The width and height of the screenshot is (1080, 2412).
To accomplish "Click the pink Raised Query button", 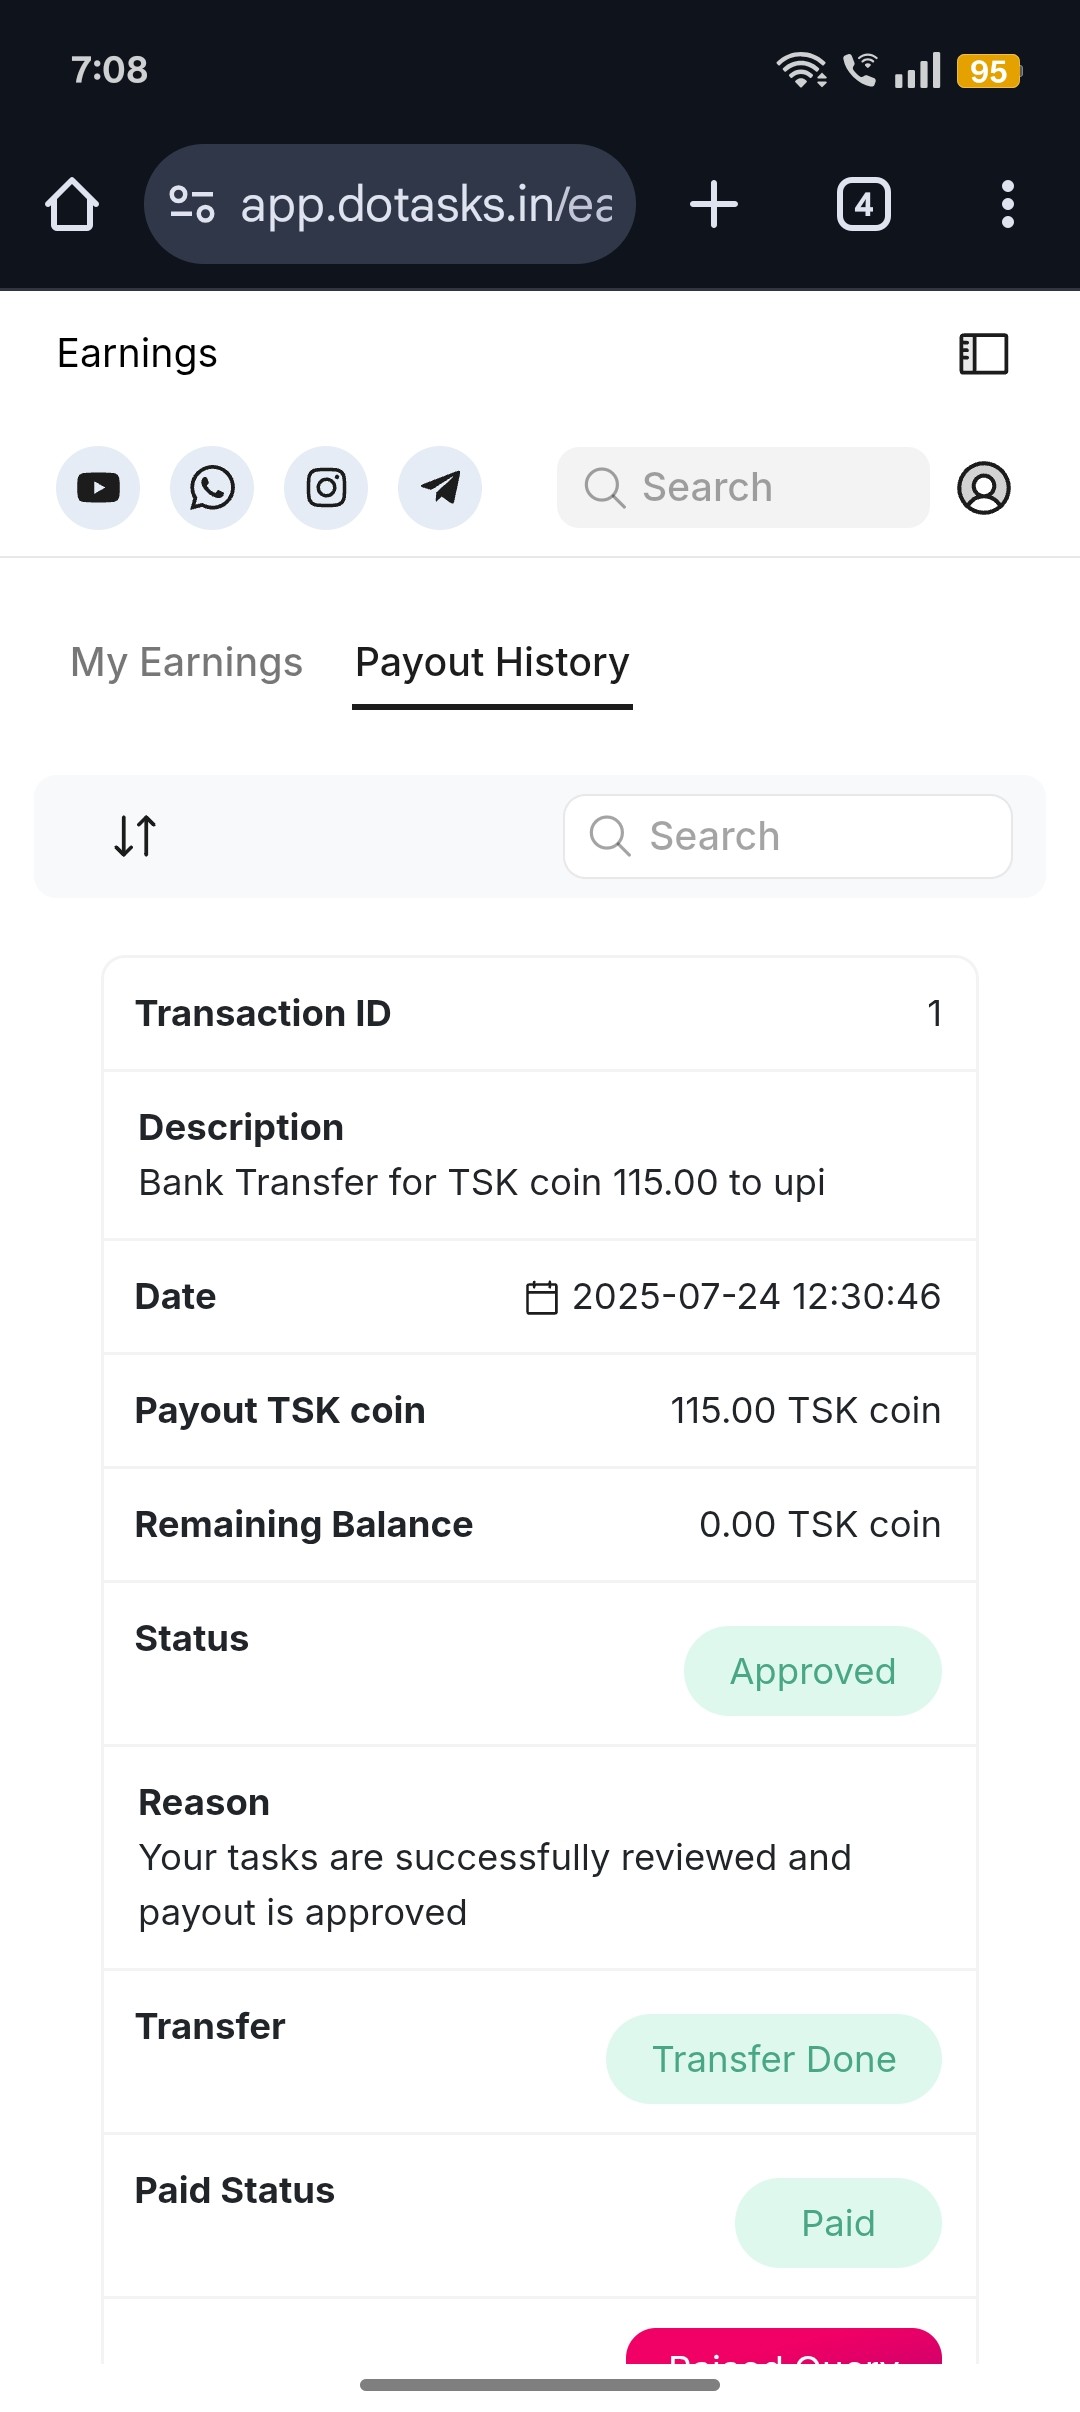I will tap(784, 2348).
